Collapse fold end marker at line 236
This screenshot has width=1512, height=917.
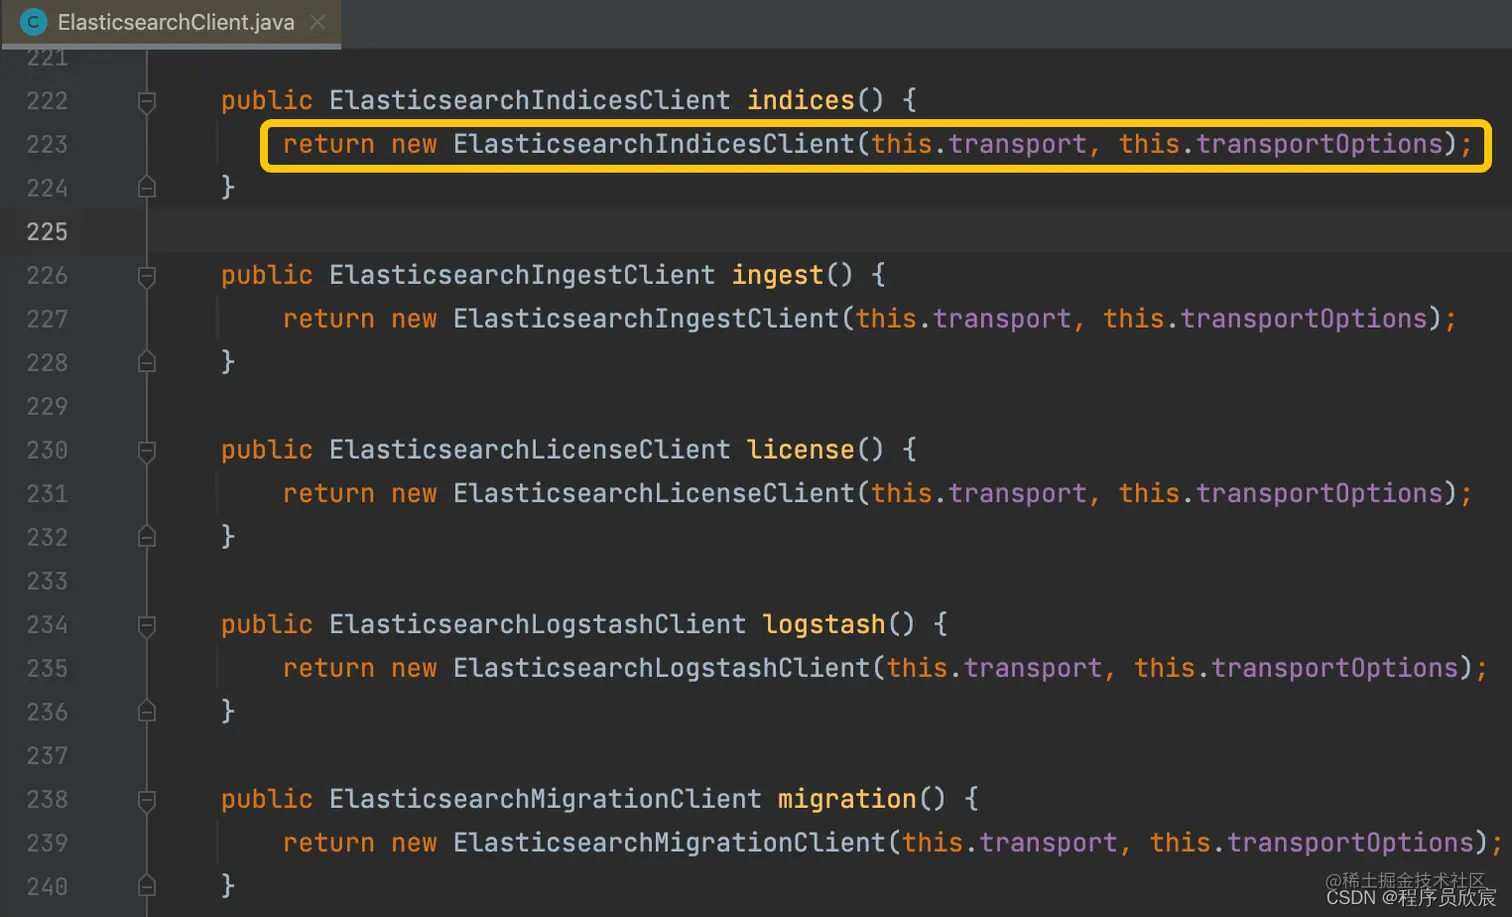click(x=146, y=711)
